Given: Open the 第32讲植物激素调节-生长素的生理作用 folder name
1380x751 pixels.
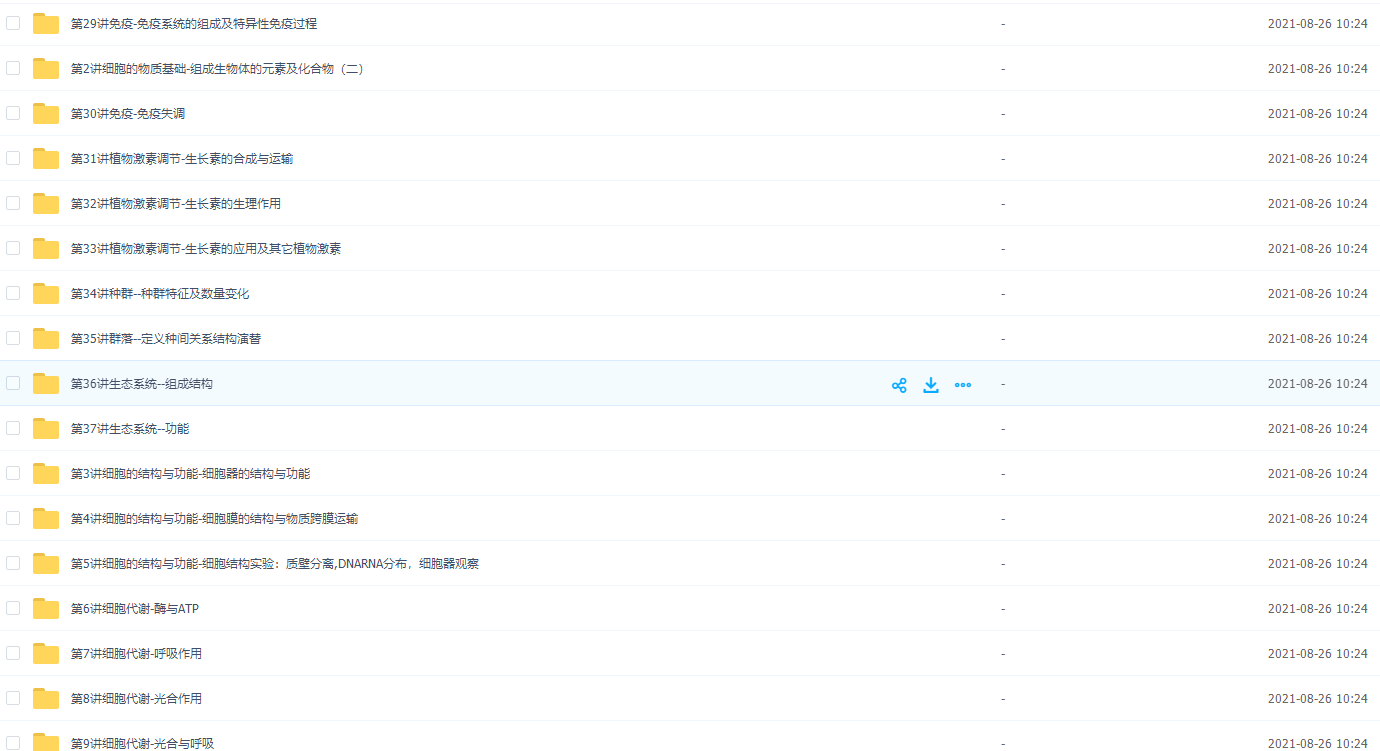Looking at the screenshot, I should point(176,204).
